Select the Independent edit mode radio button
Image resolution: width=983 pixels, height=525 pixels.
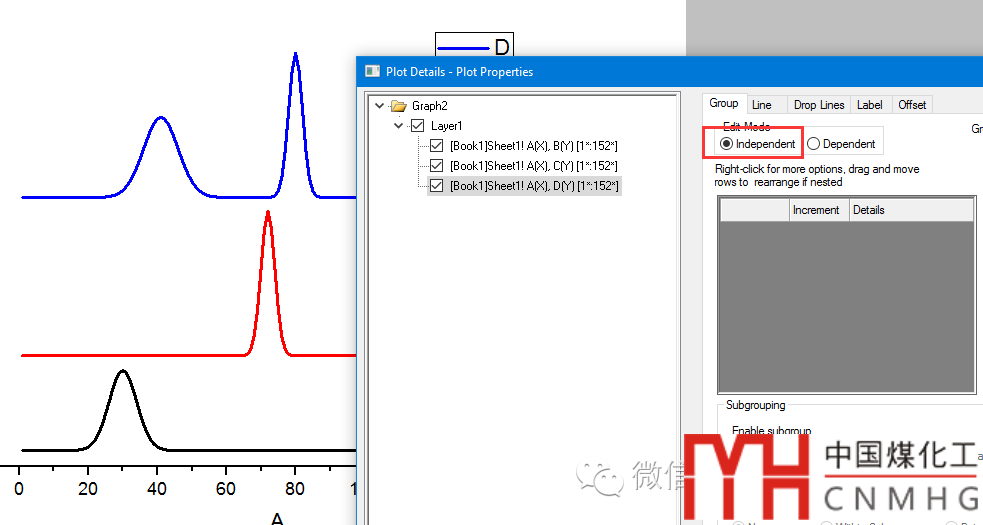tap(726, 144)
